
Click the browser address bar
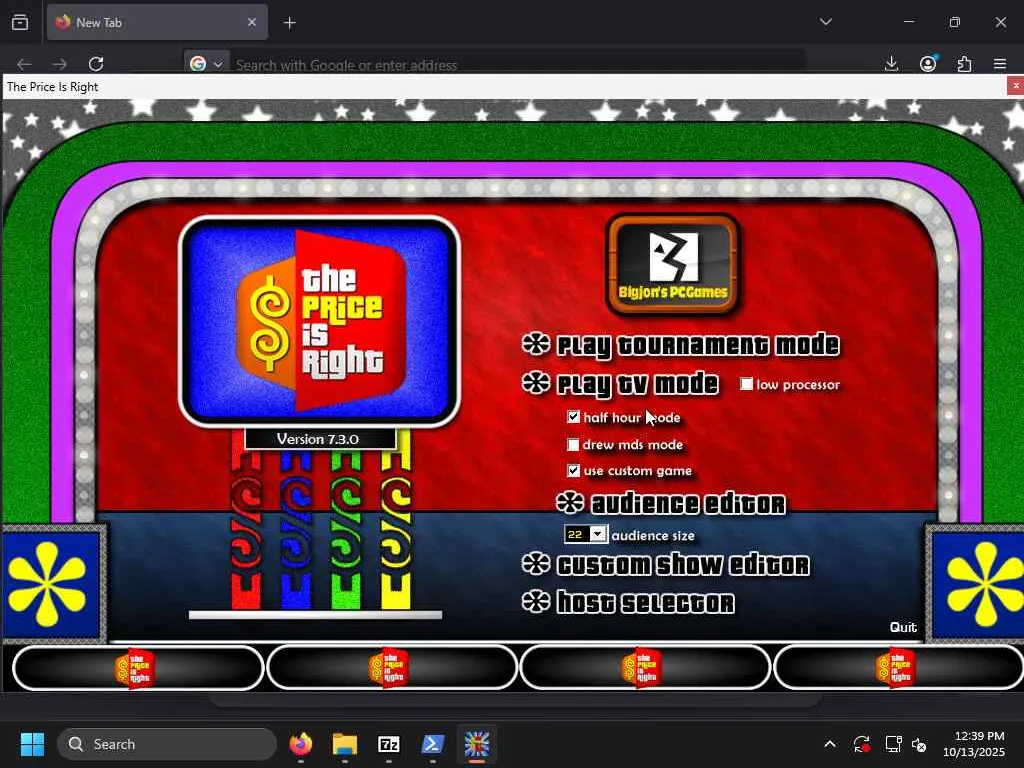point(519,65)
